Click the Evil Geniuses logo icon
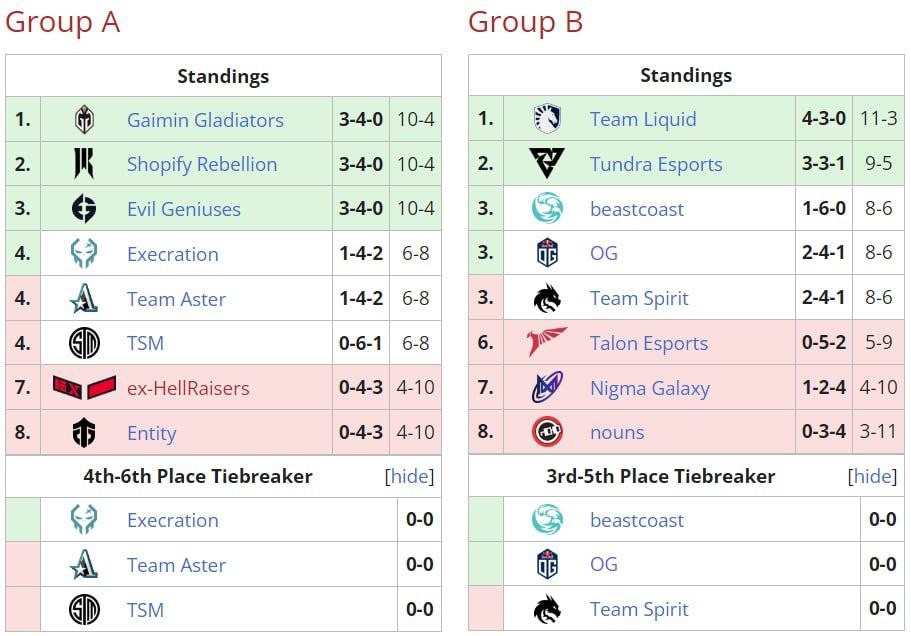Viewport: 911px width, 636px height. tap(84, 209)
